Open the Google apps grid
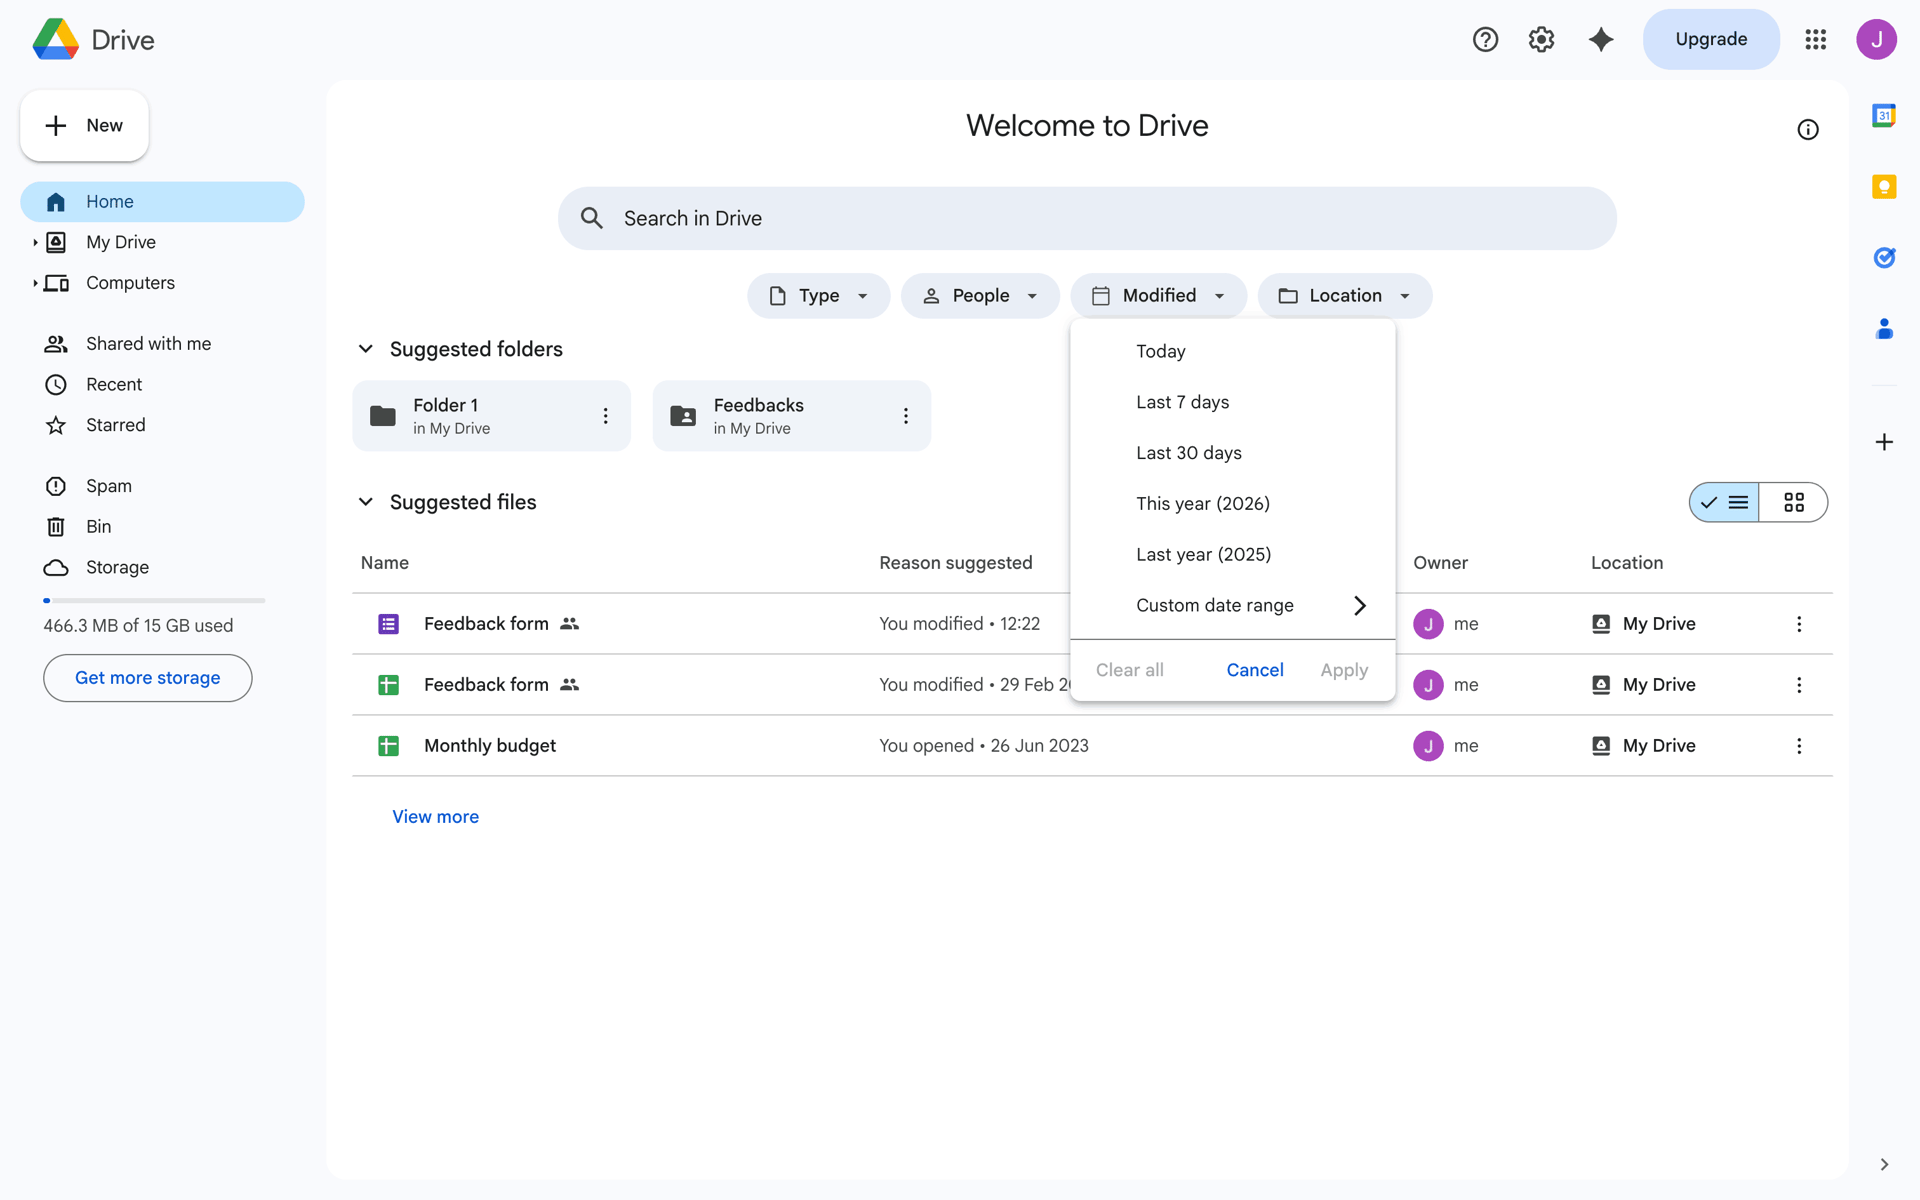This screenshot has width=1920, height=1200. tap(1816, 39)
